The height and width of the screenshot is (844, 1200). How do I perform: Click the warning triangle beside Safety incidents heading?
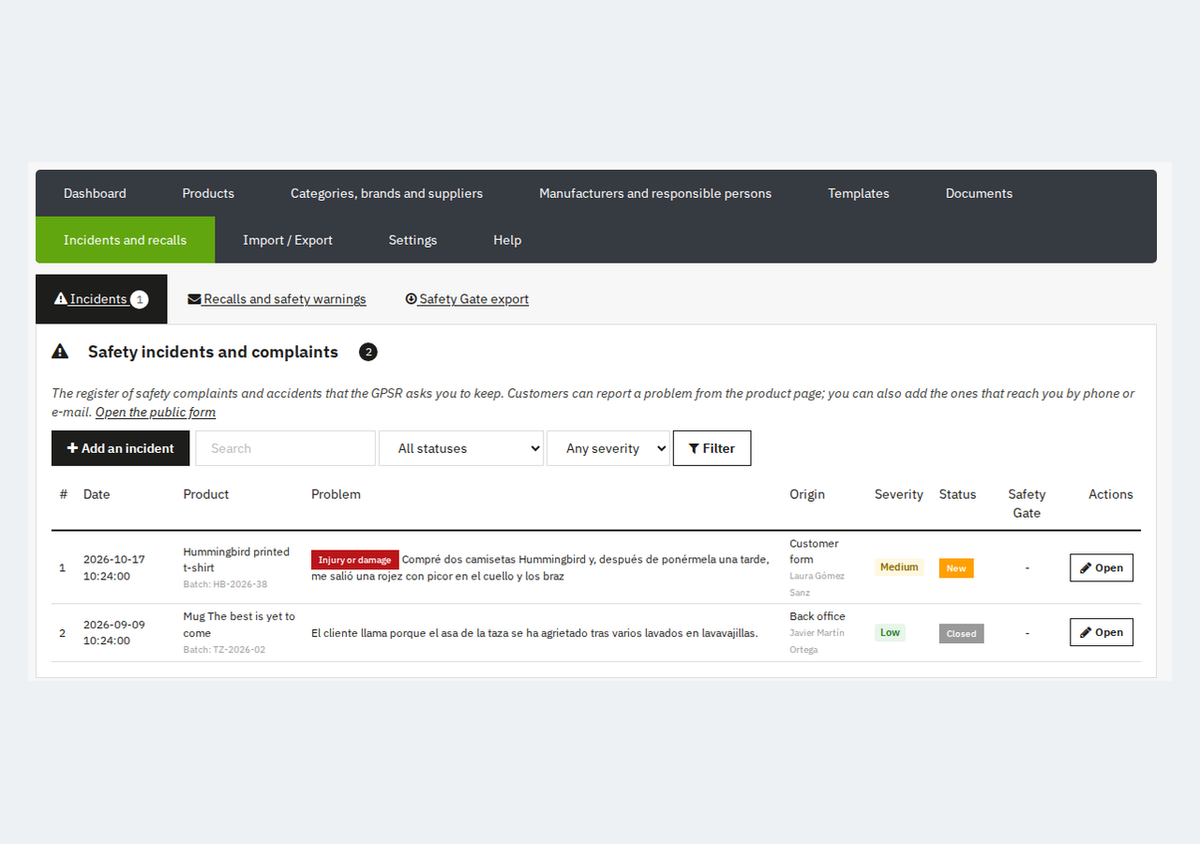[x=61, y=352]
